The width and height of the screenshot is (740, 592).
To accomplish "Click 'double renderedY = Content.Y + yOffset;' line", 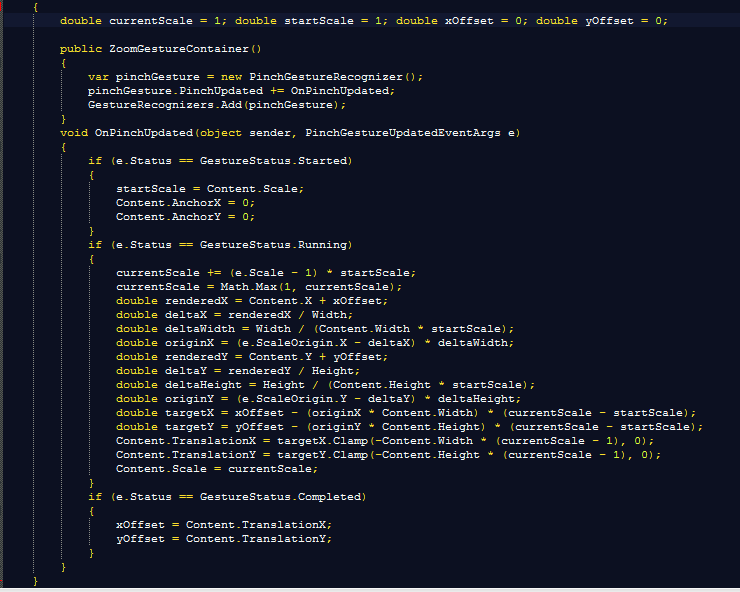I will [252, 357].
